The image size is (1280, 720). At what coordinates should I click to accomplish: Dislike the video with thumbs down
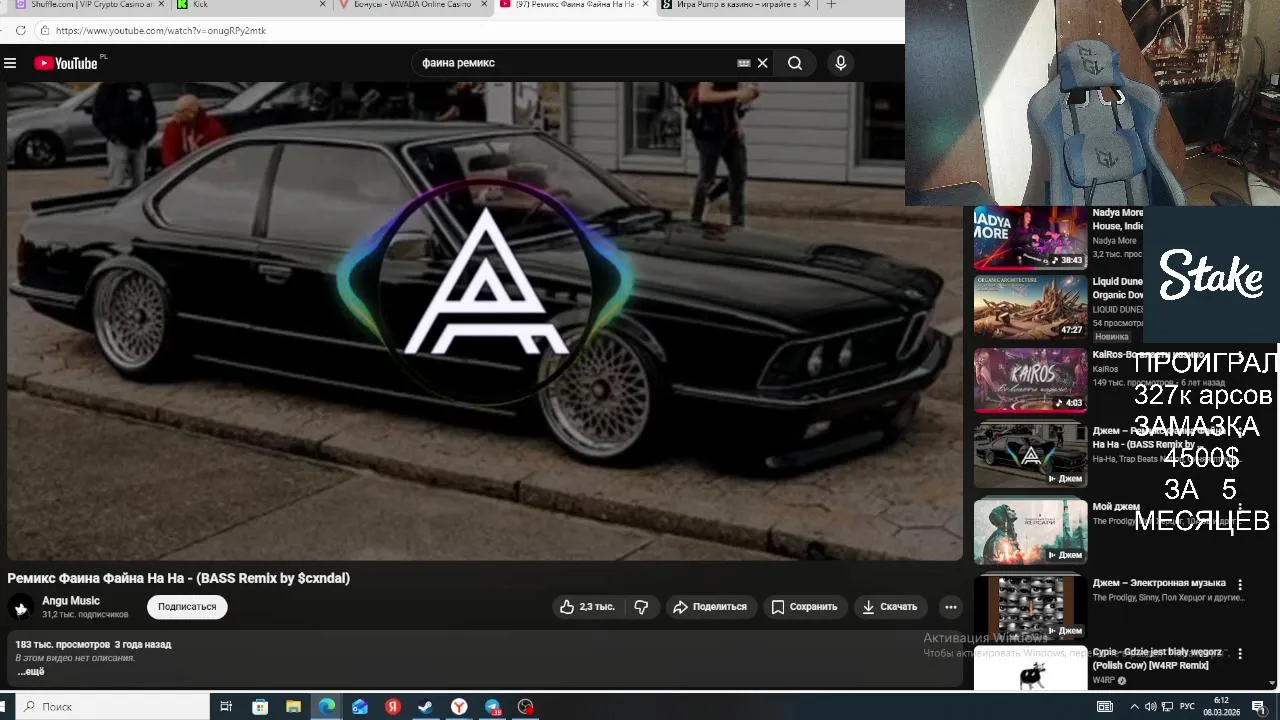[641, 607]
